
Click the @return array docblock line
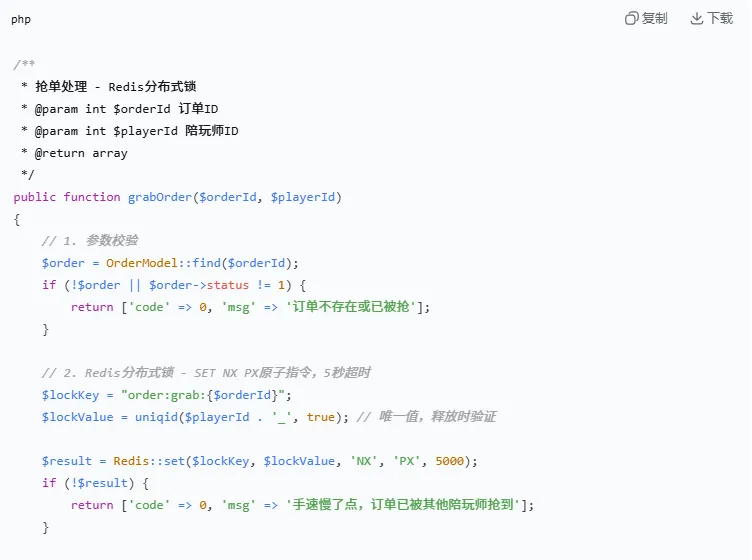pyautogui.click(x=81, y=153)
